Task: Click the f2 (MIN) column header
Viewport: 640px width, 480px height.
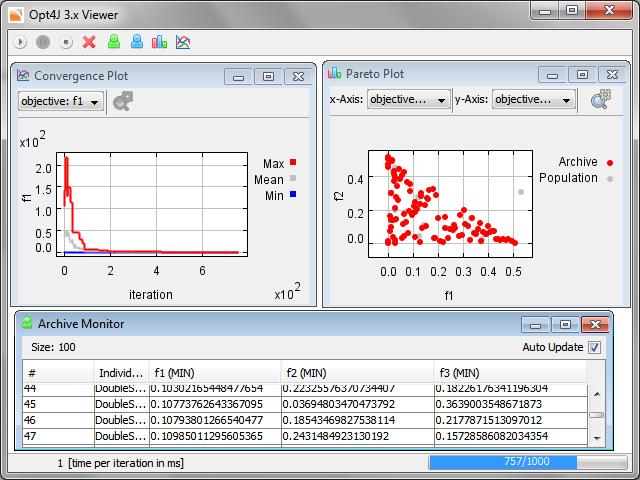Action: coord(355,371)
